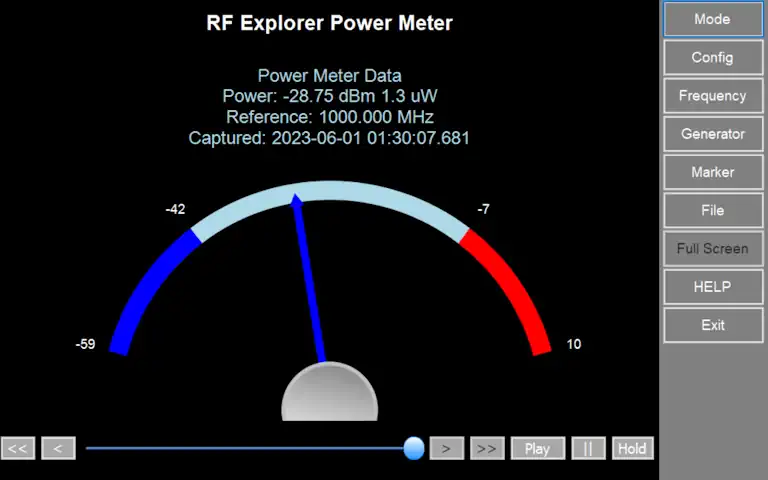Click the playback slider handle
The width and height of the screenshot is (768, 480).
(414, 448)
